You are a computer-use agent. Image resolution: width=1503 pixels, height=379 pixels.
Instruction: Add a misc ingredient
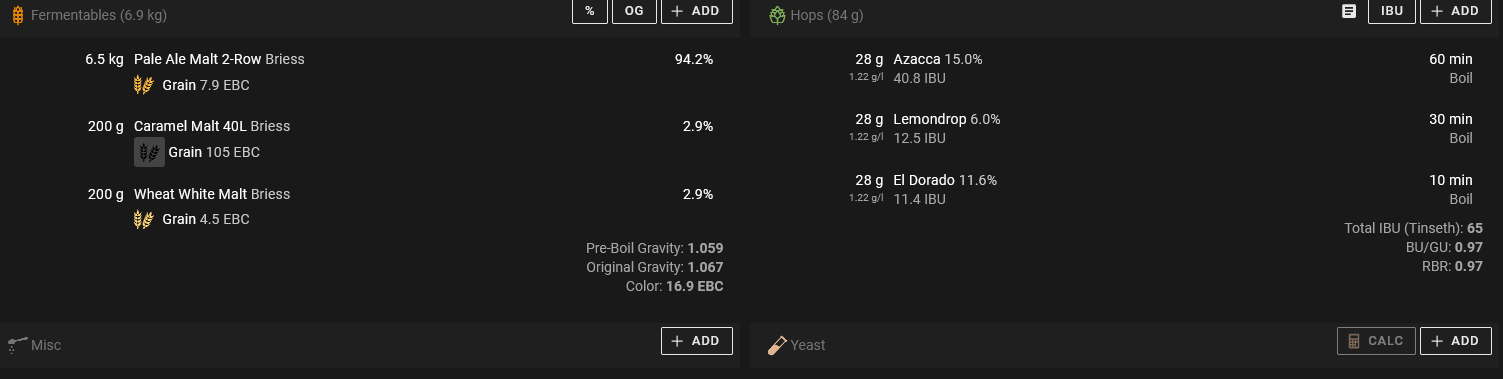[x=697, y=341]
